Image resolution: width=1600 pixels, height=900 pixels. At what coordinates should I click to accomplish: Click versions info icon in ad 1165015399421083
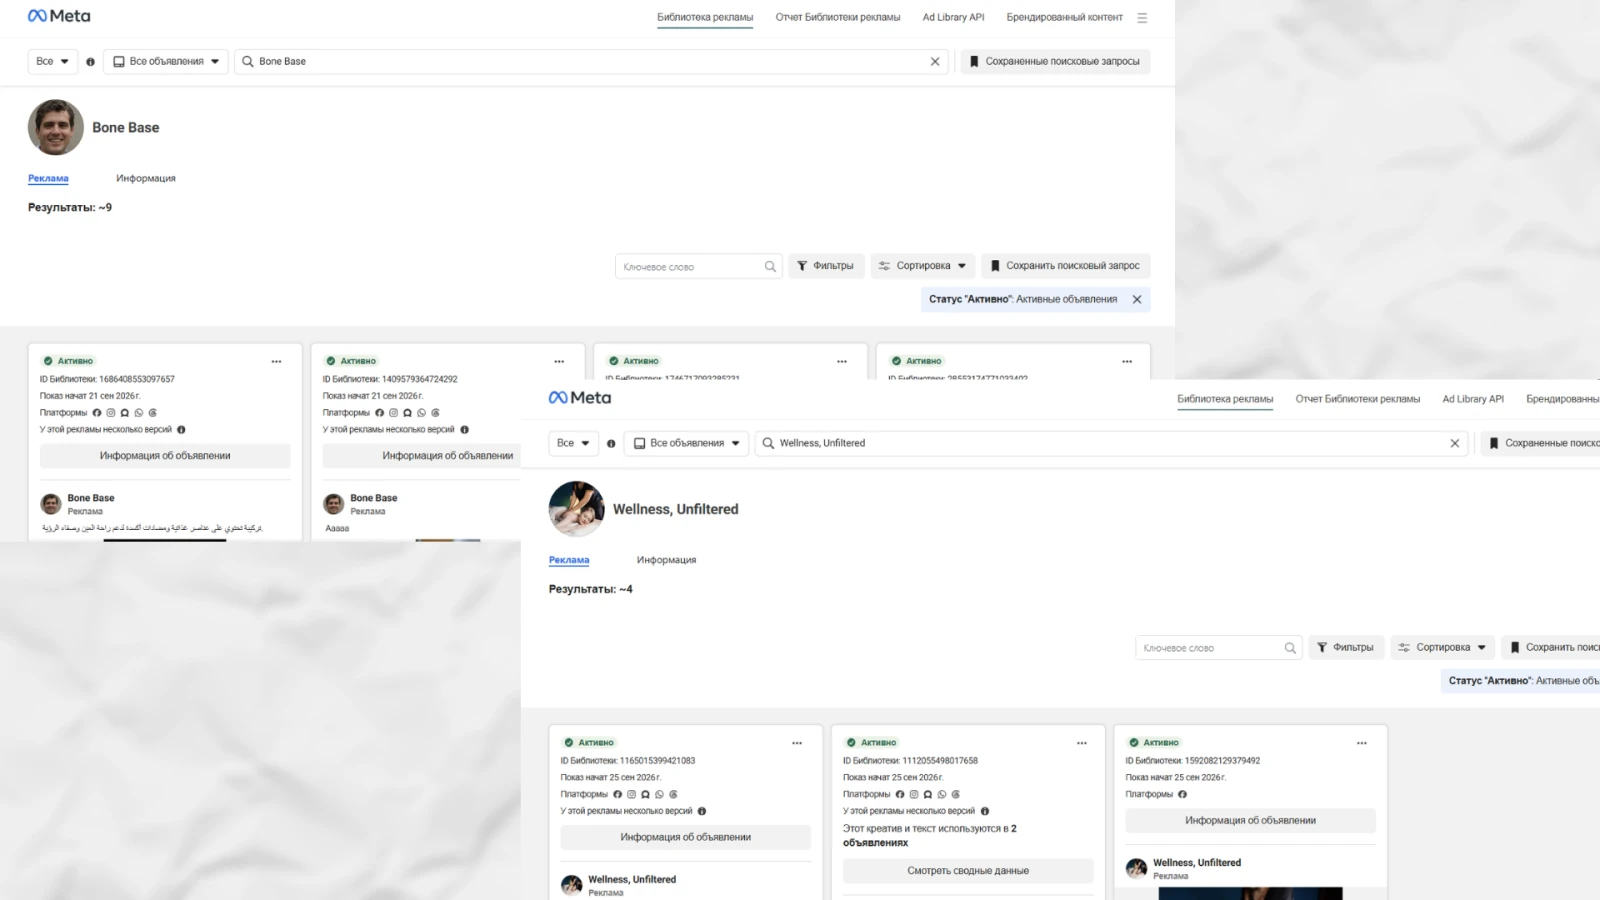pyautogui.click(x=702, y=812)
